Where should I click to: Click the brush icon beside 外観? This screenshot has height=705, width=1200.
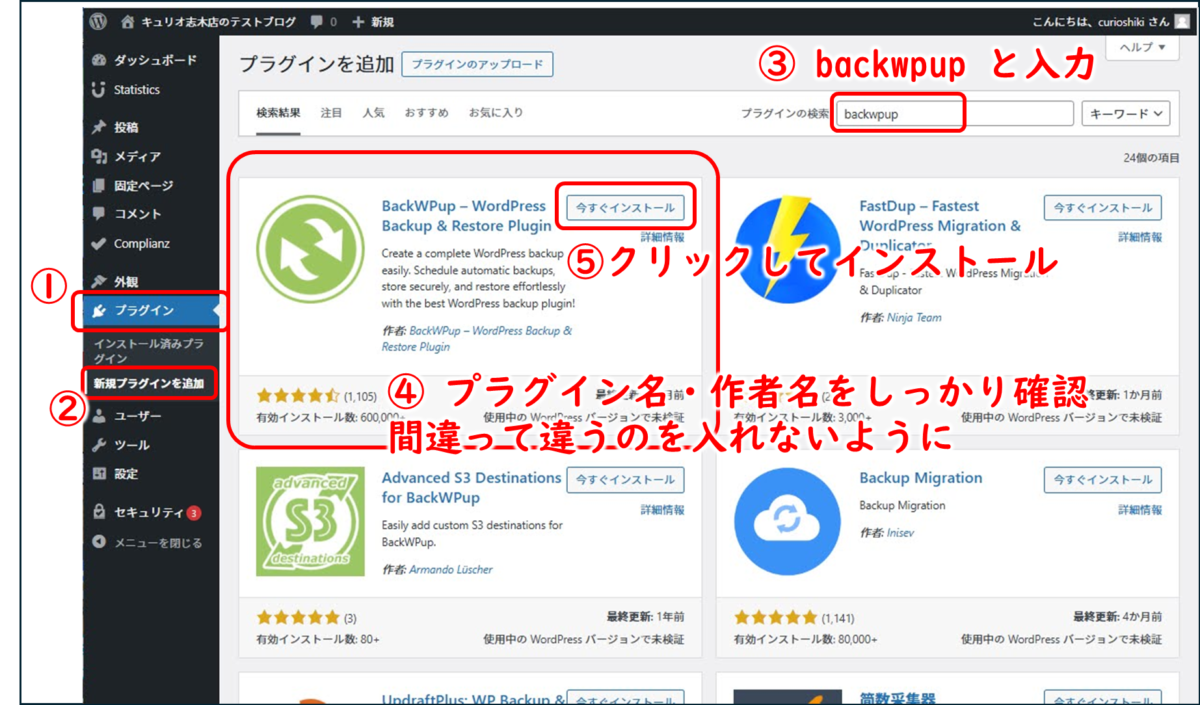click(x=98, y=282)
